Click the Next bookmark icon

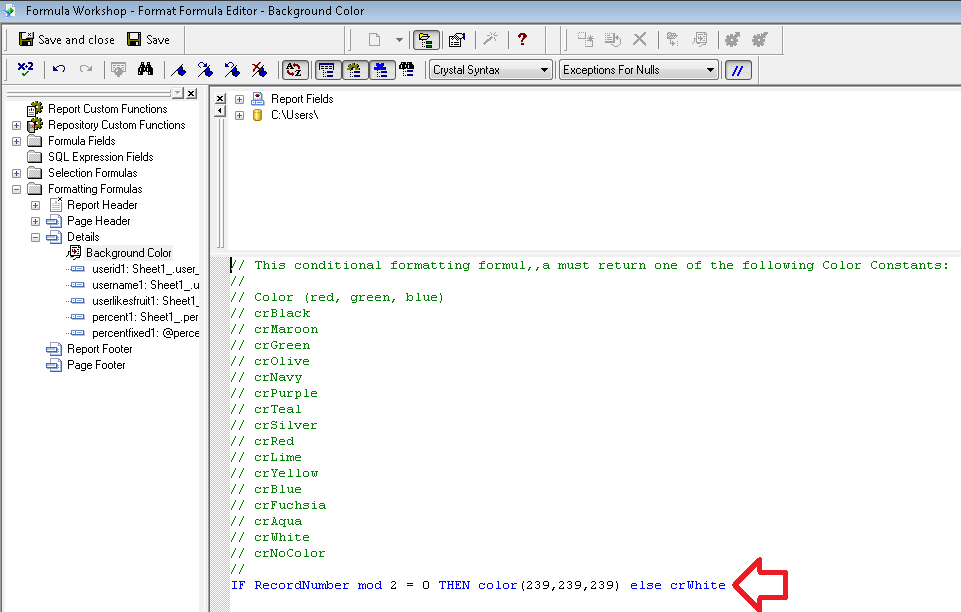[x=205, y=70]
